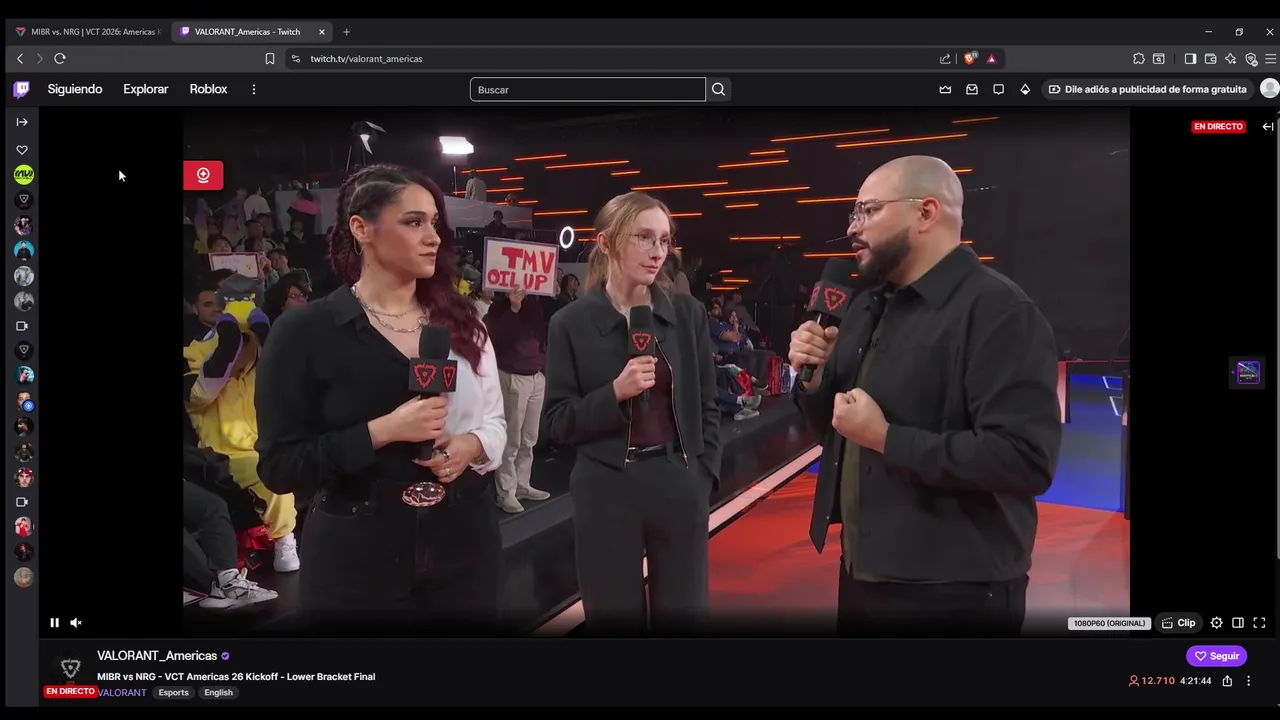Click the side thumbnail beside the video
Viewport: 1280px width, 720px height.
point(1247,373)
